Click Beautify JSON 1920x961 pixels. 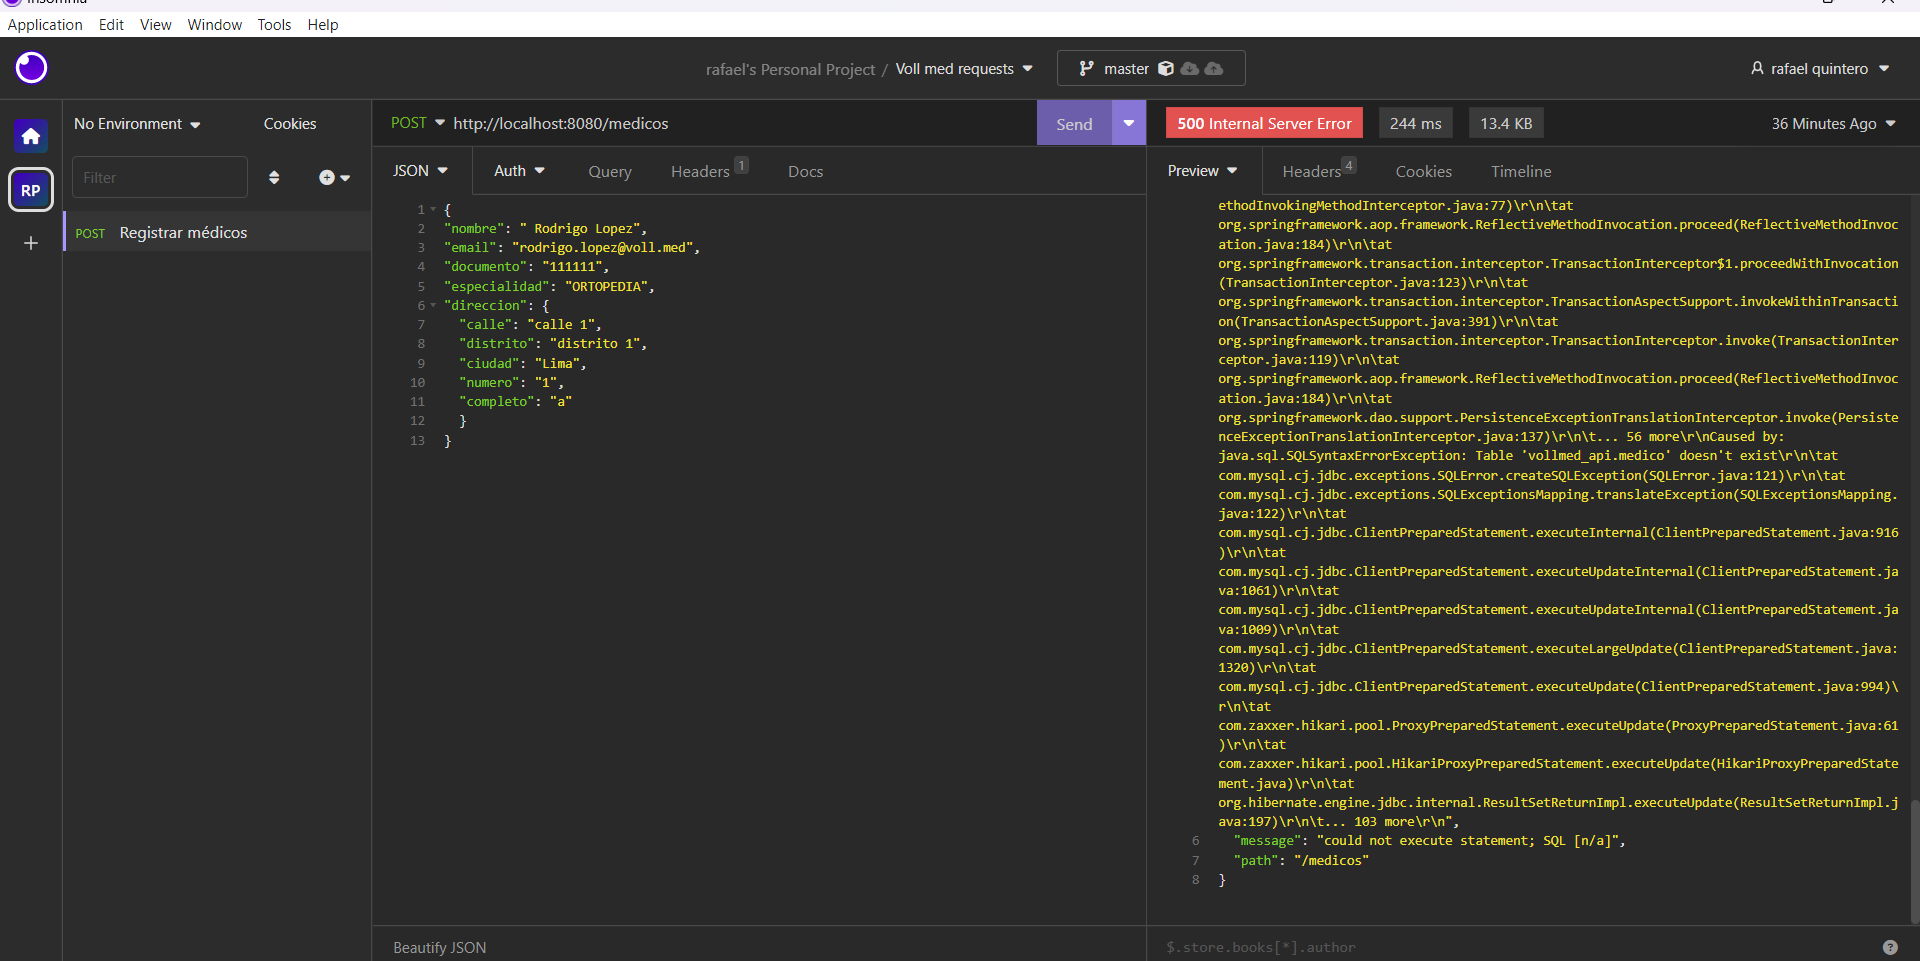(x=439, y=948)
